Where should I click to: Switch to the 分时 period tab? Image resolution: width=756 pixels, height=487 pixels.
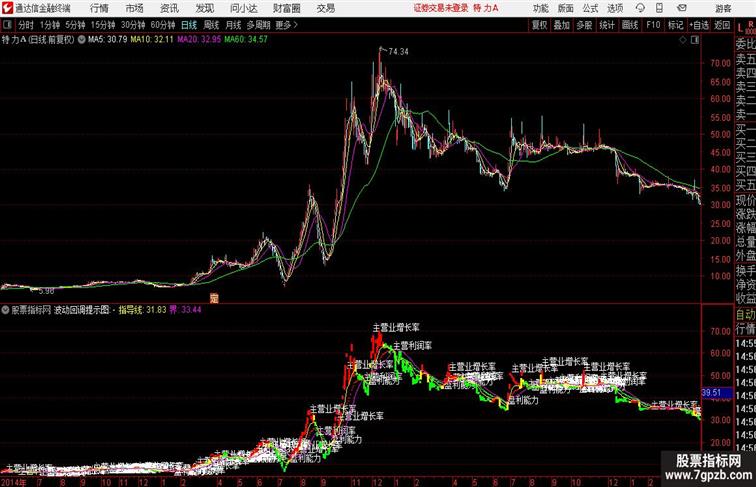pos(26,25)
